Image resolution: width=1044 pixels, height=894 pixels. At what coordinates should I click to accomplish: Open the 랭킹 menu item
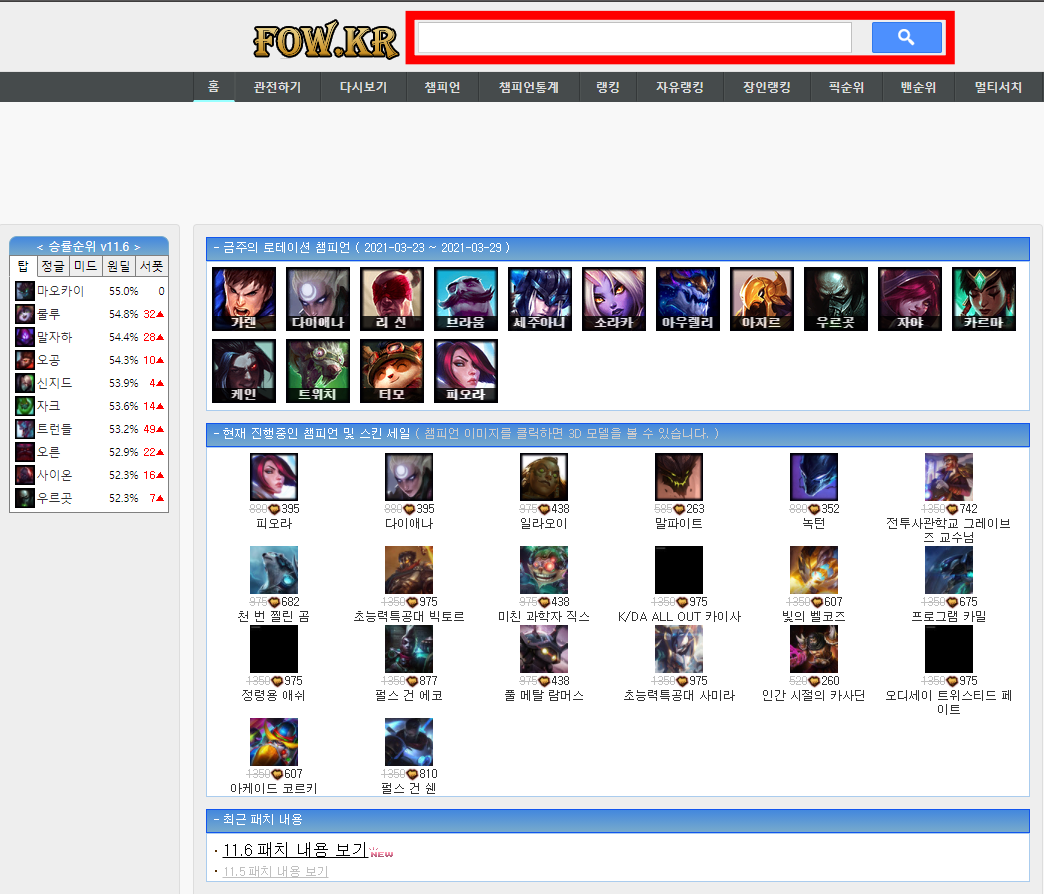coord(608,87)
